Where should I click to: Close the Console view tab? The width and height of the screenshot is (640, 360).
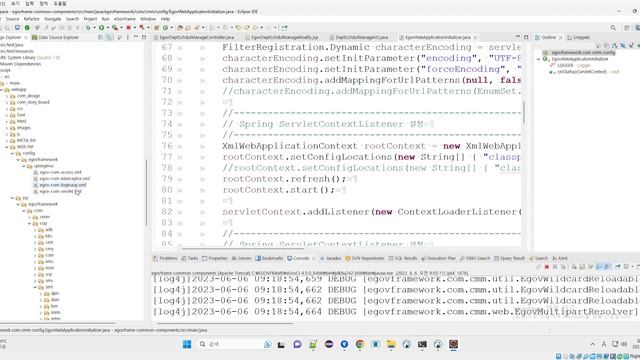point(313,258)
